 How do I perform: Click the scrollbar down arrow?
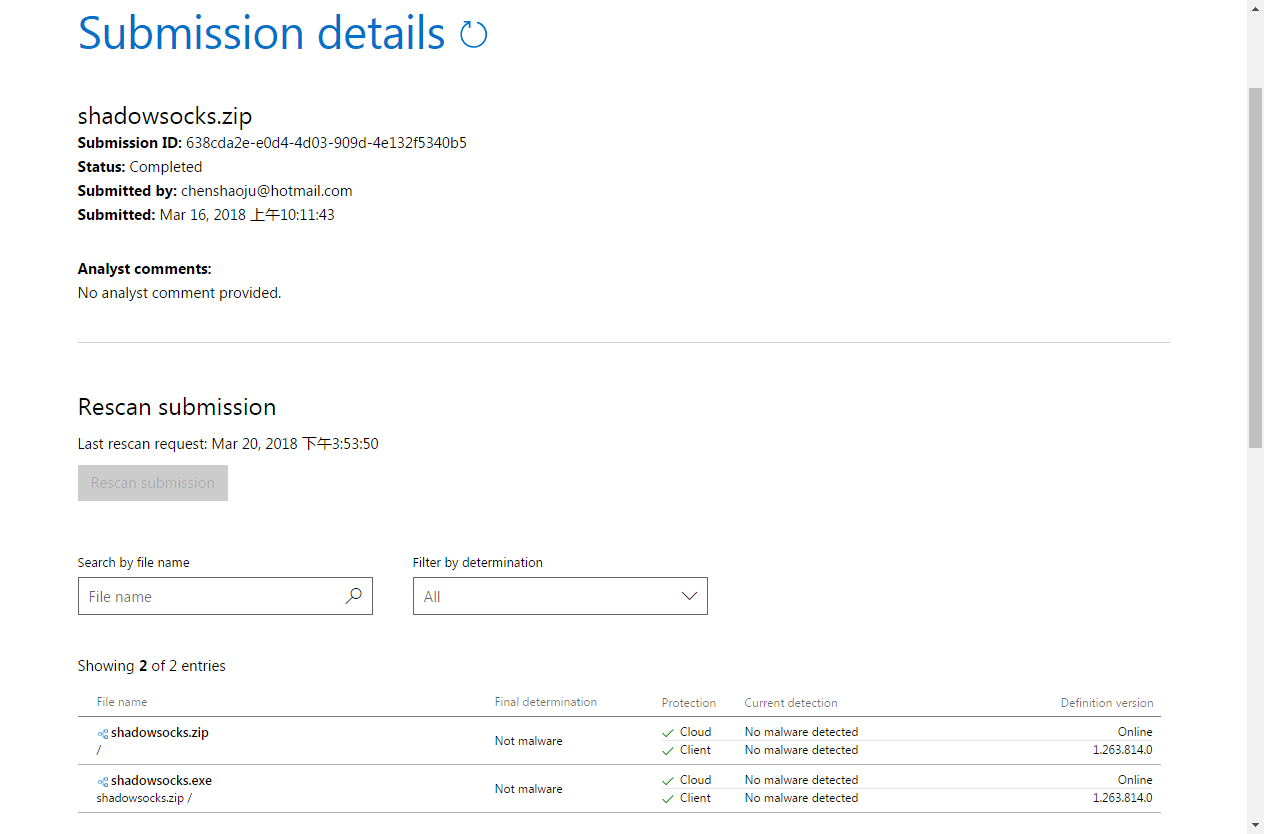1256,825
